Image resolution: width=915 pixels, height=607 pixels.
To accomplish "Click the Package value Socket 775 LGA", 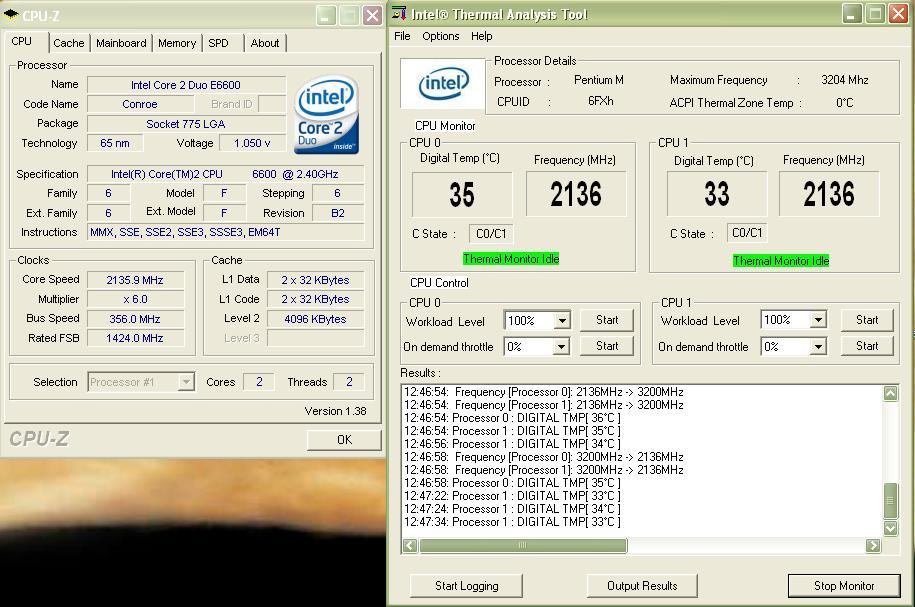I will pyautogui.click(x=186, y=124).
